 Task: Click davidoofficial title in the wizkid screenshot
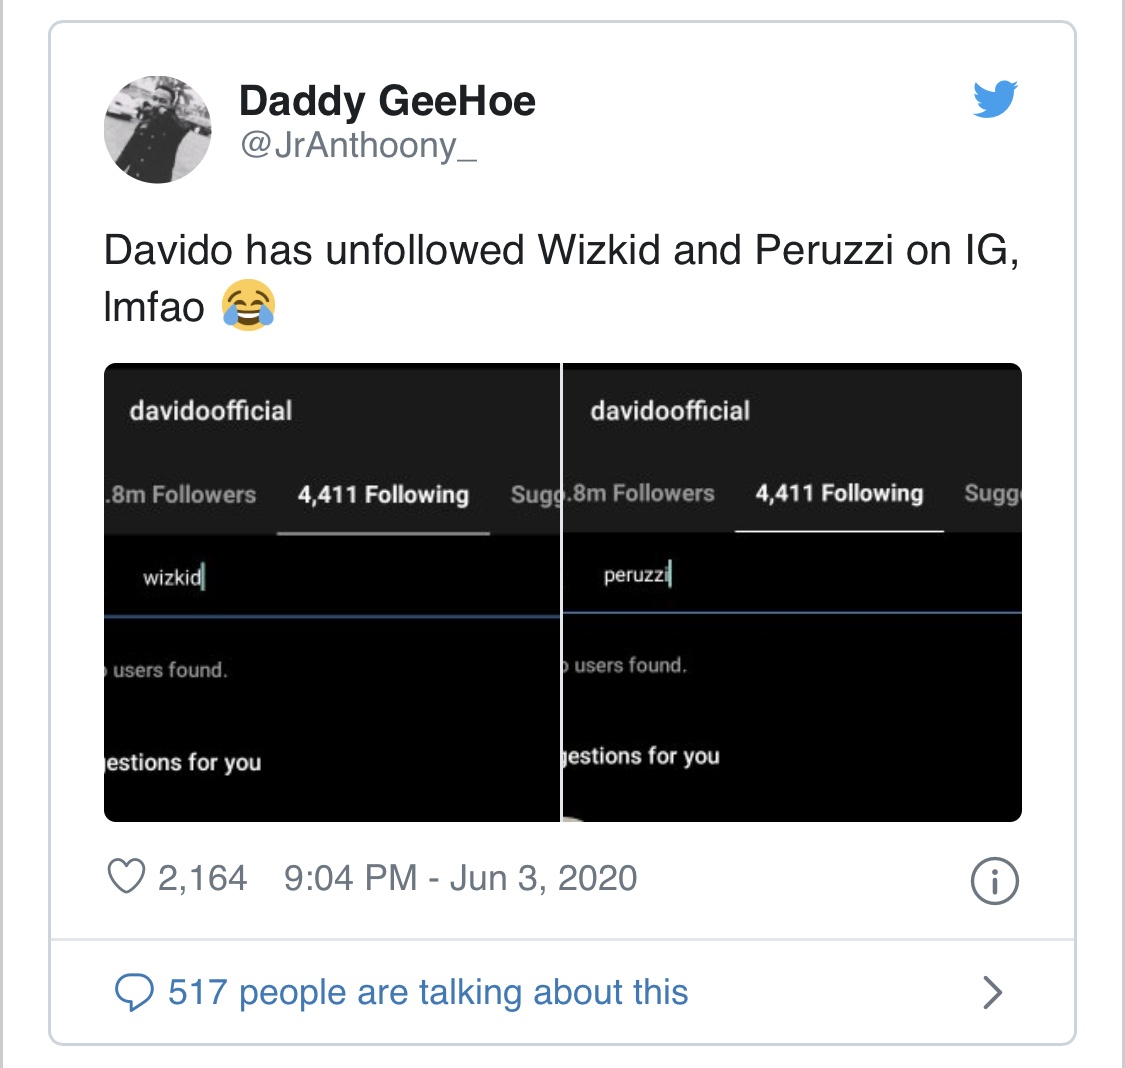(211, 411)
